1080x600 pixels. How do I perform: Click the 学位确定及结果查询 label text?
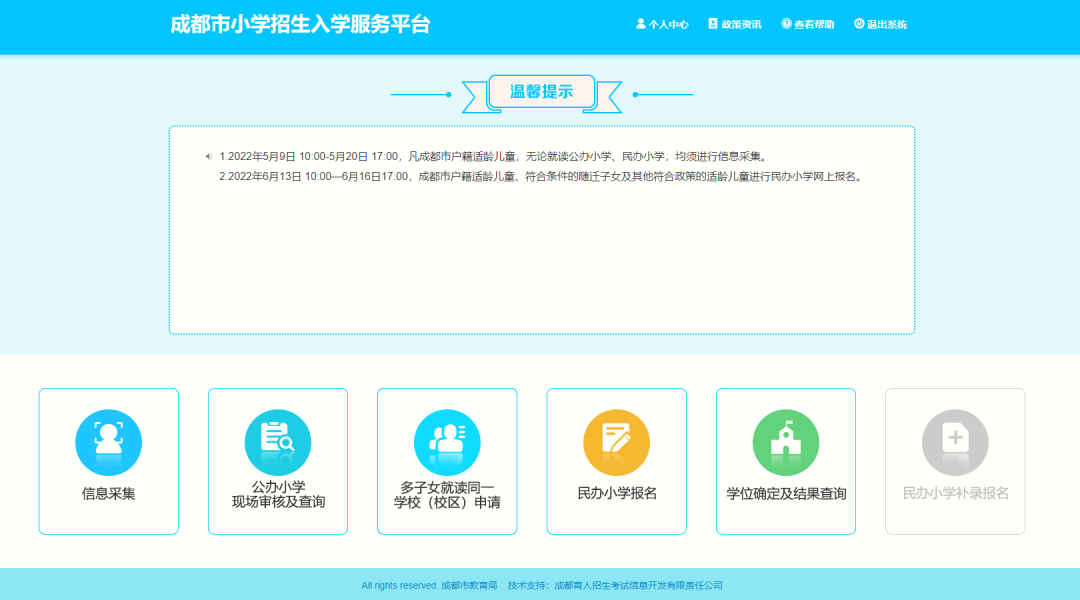coord(786,494)
